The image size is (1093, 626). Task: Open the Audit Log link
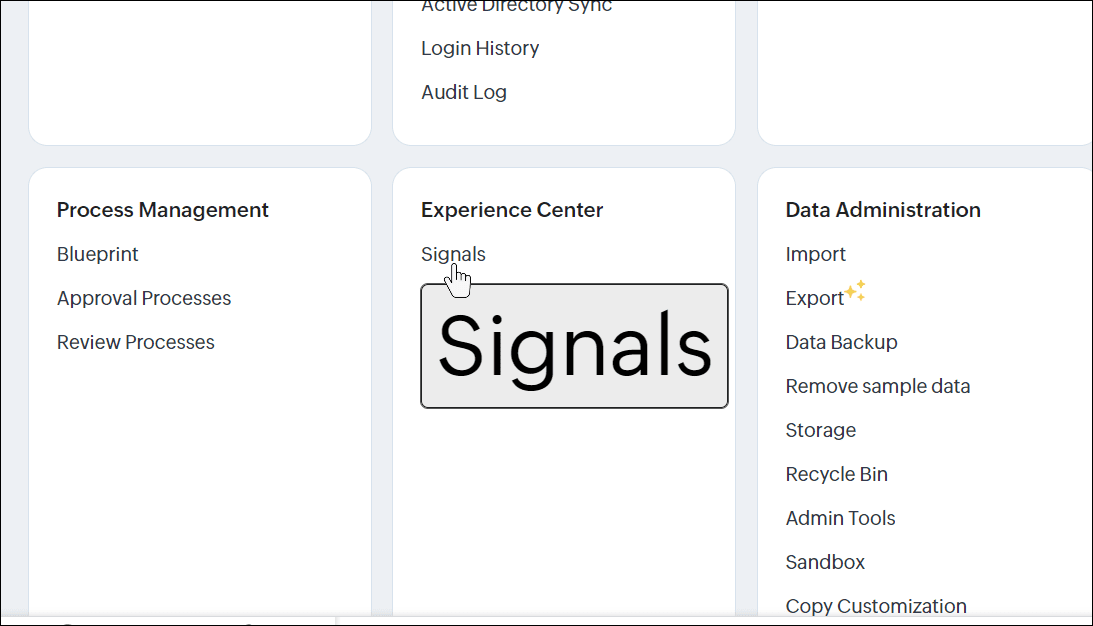(464, 92)
